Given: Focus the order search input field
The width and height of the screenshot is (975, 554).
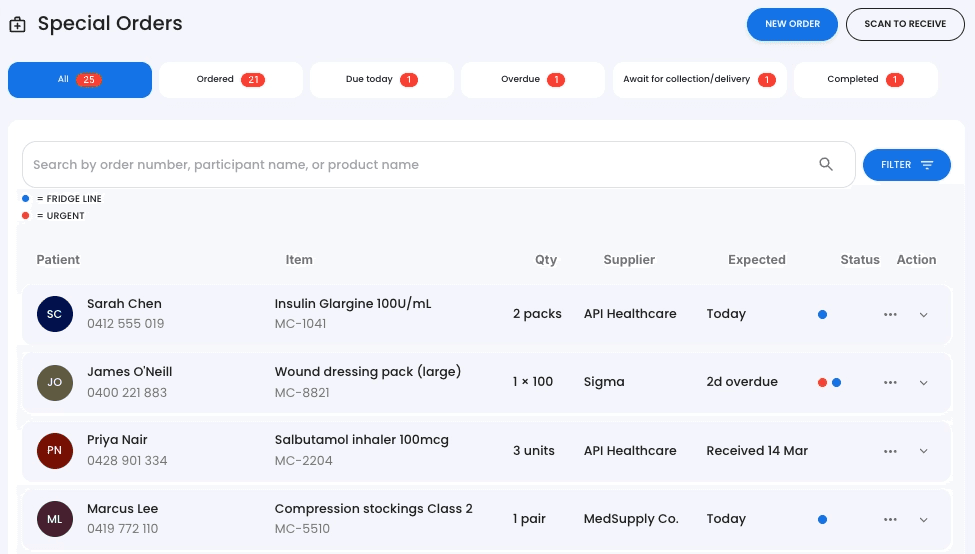Looking at the screenshot, I should (420, 165).
